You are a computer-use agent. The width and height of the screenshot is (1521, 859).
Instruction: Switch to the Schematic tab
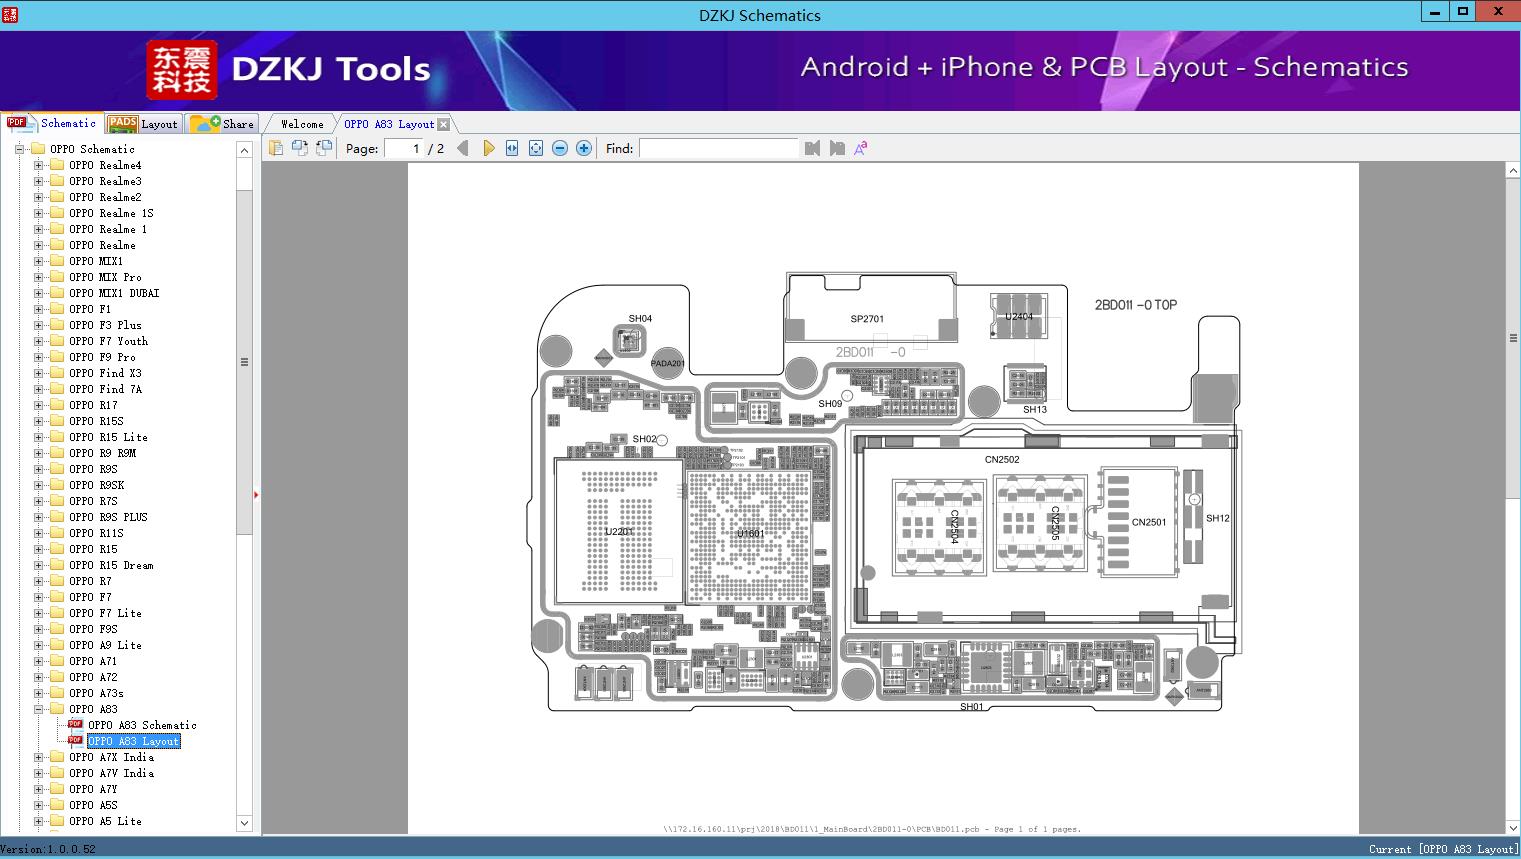(52, 123)
